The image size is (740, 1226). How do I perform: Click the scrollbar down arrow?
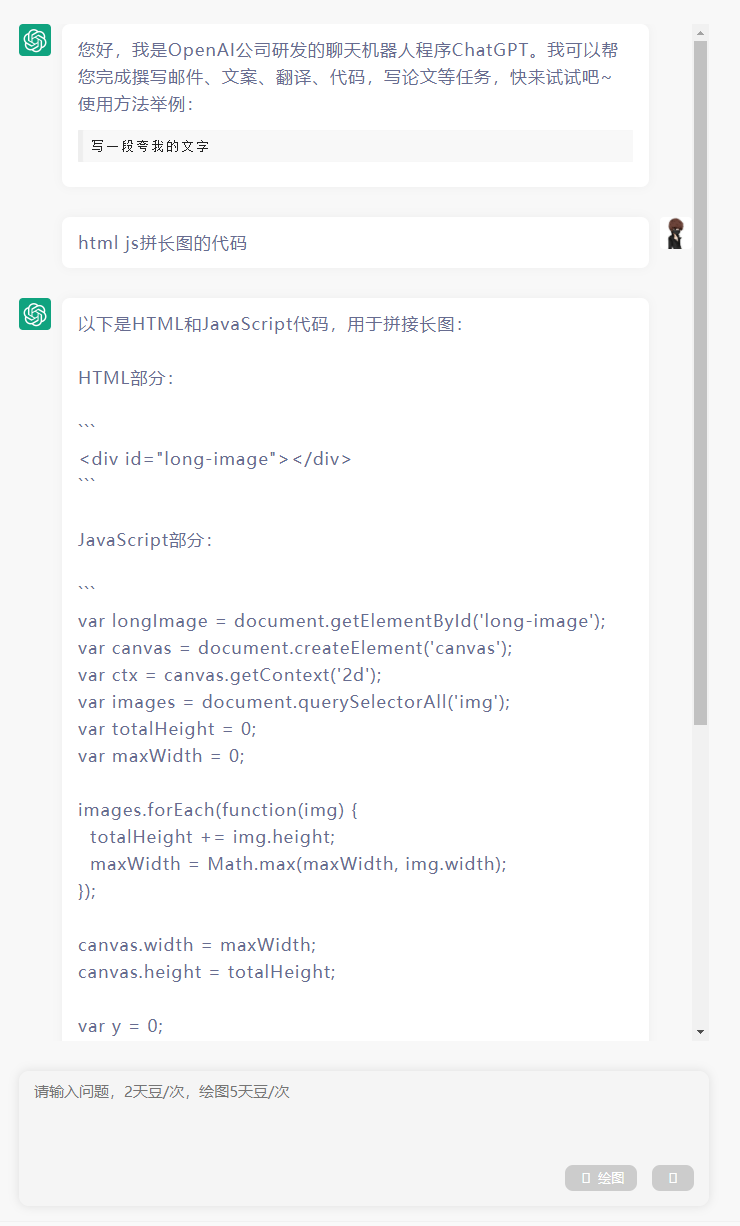[700, 1031]
